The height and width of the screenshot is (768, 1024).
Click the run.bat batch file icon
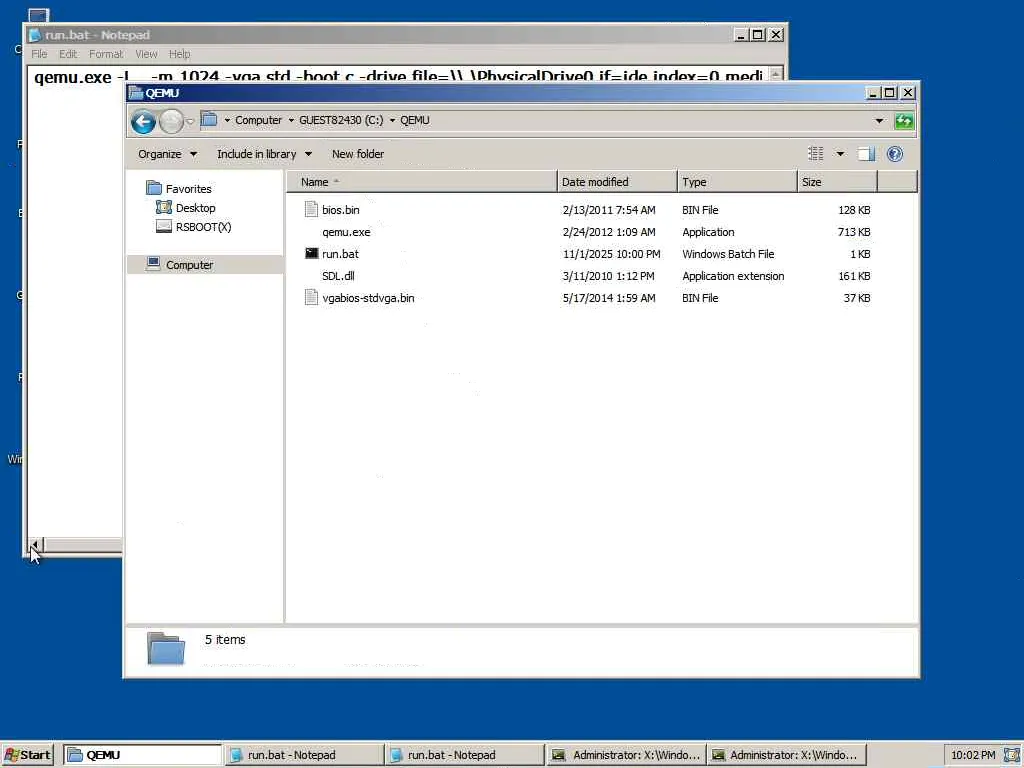tap(312, 253)
